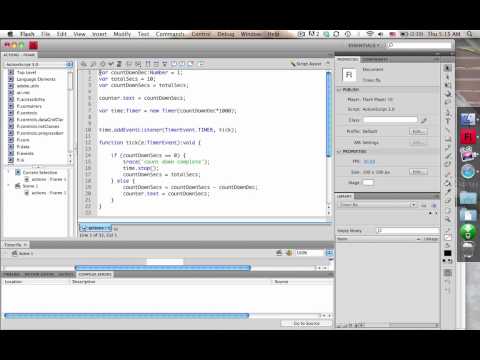Click the Edit button beside Profile: Default
This screenshot has height=360, width=480.
(418, 131)
